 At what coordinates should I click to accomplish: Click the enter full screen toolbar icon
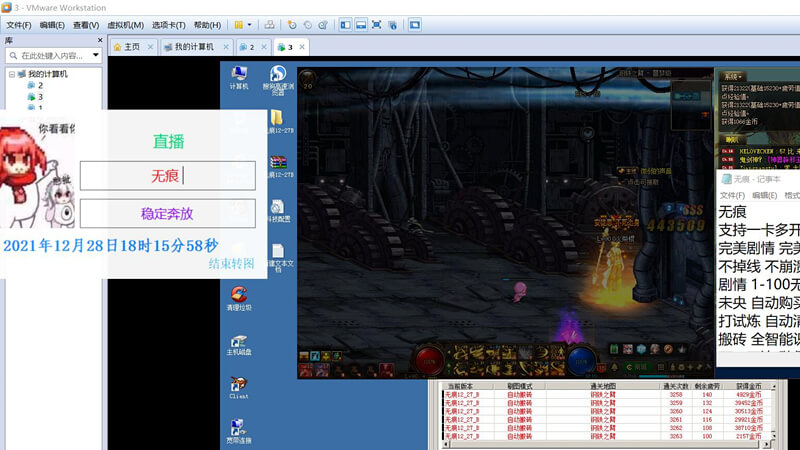point(377,24)
